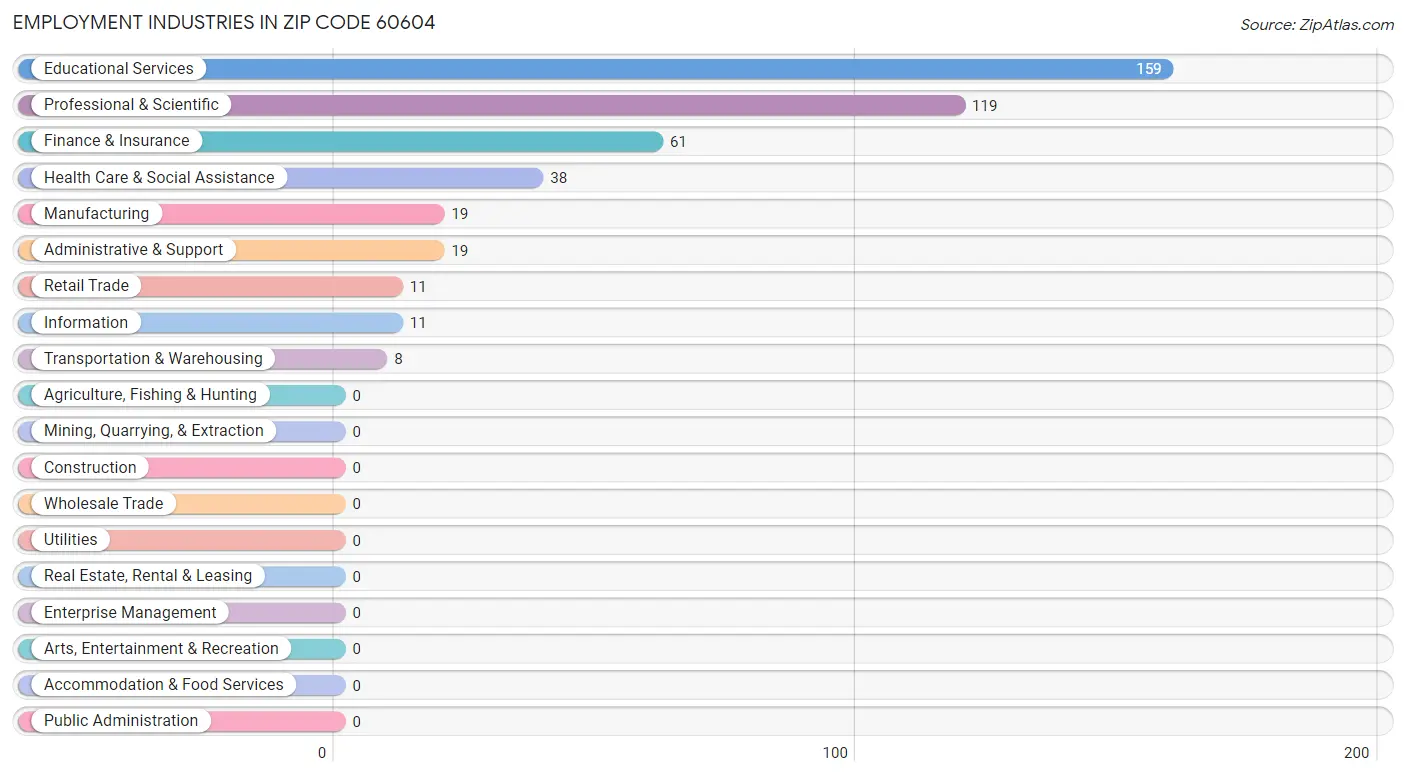Click the chart title Employment Industries in Zip Code 60604

[224, 22]
